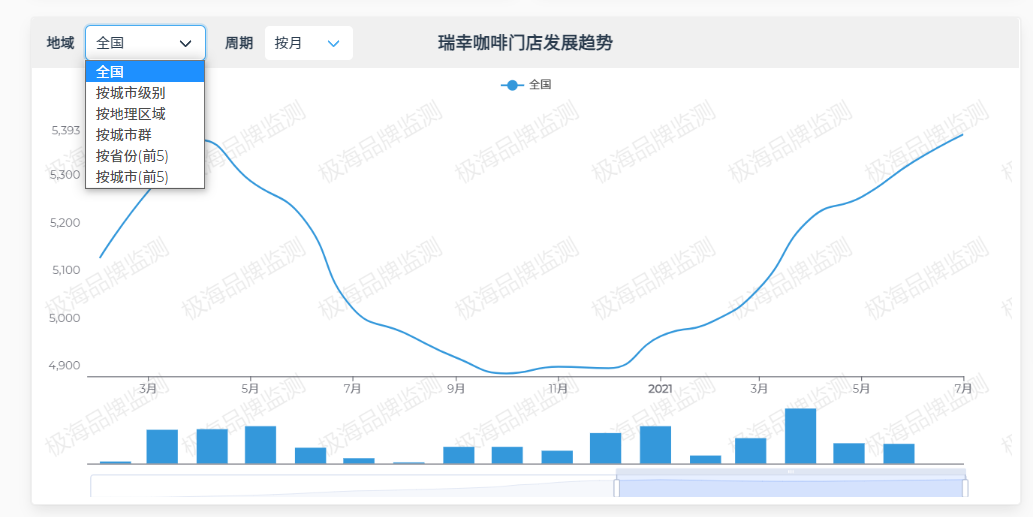Choose 按地理区域 from the dropdown list
This screenshot has width=1033, height=517.
[x=145, y=114]
